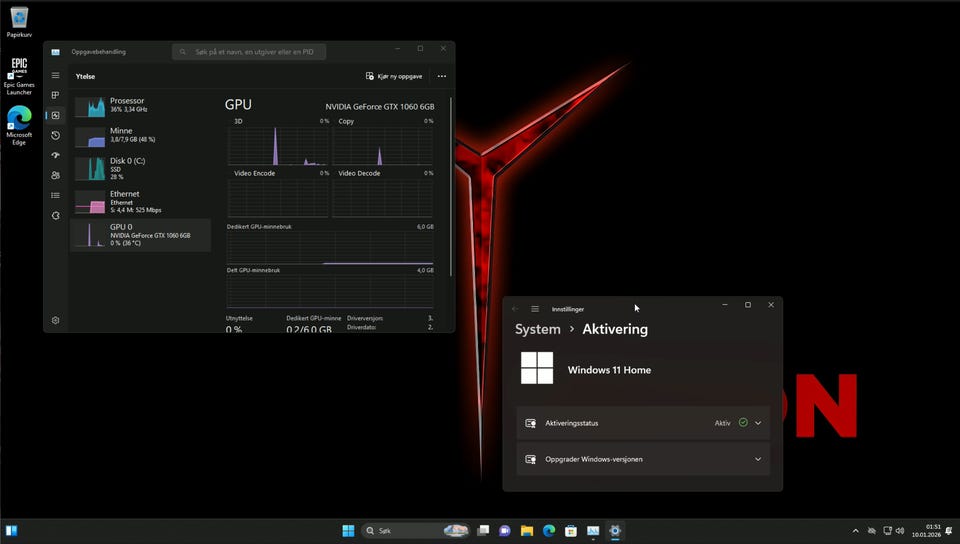
Task: Open the Users page in Task Manager
Action: tap(56, 175)
